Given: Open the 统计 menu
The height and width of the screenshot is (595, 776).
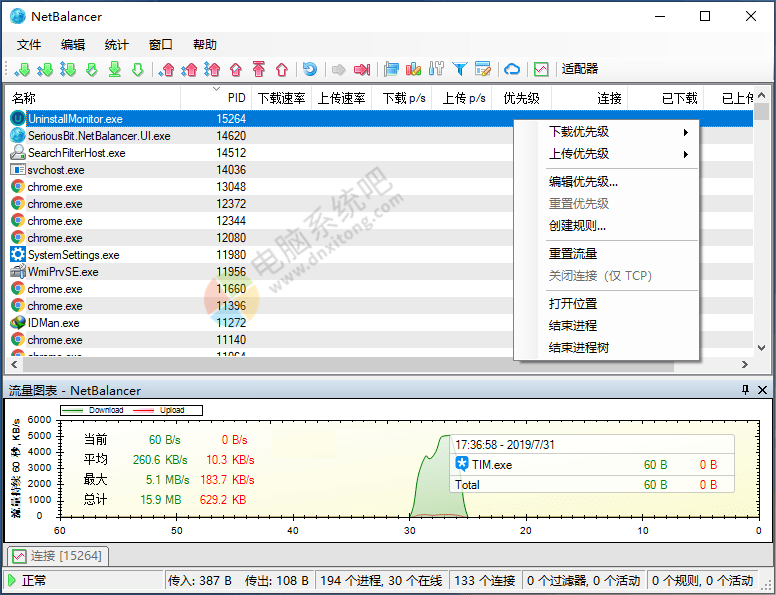Looking at the screenshot, I should coord(117,45).
